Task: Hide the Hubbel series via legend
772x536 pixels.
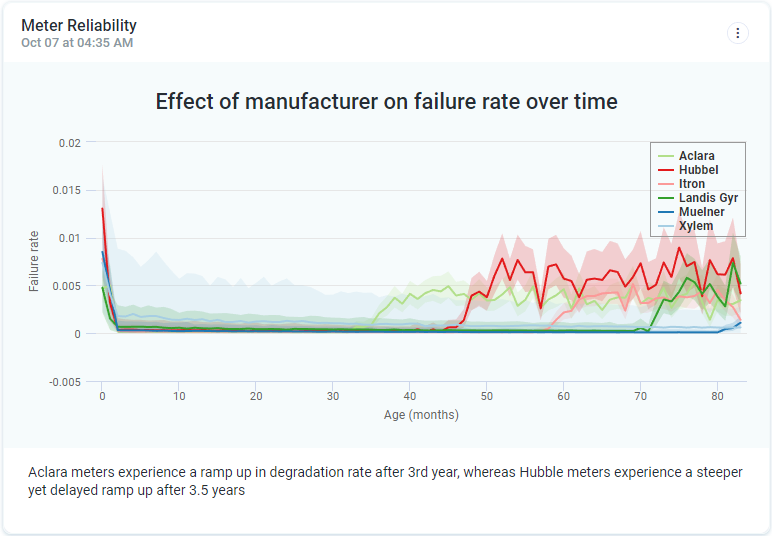Action: coord(698,170)
